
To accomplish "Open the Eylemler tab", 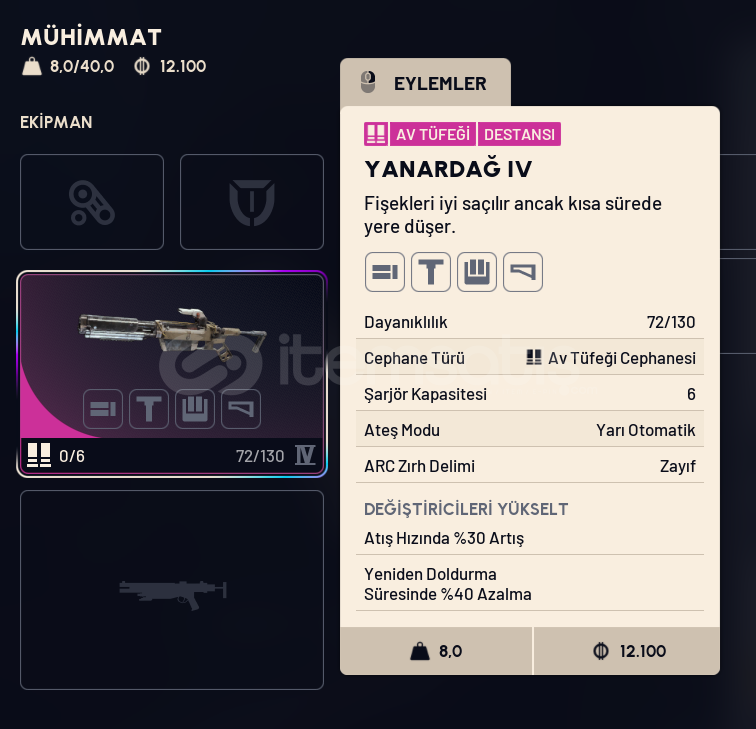I will click(425, 83).
